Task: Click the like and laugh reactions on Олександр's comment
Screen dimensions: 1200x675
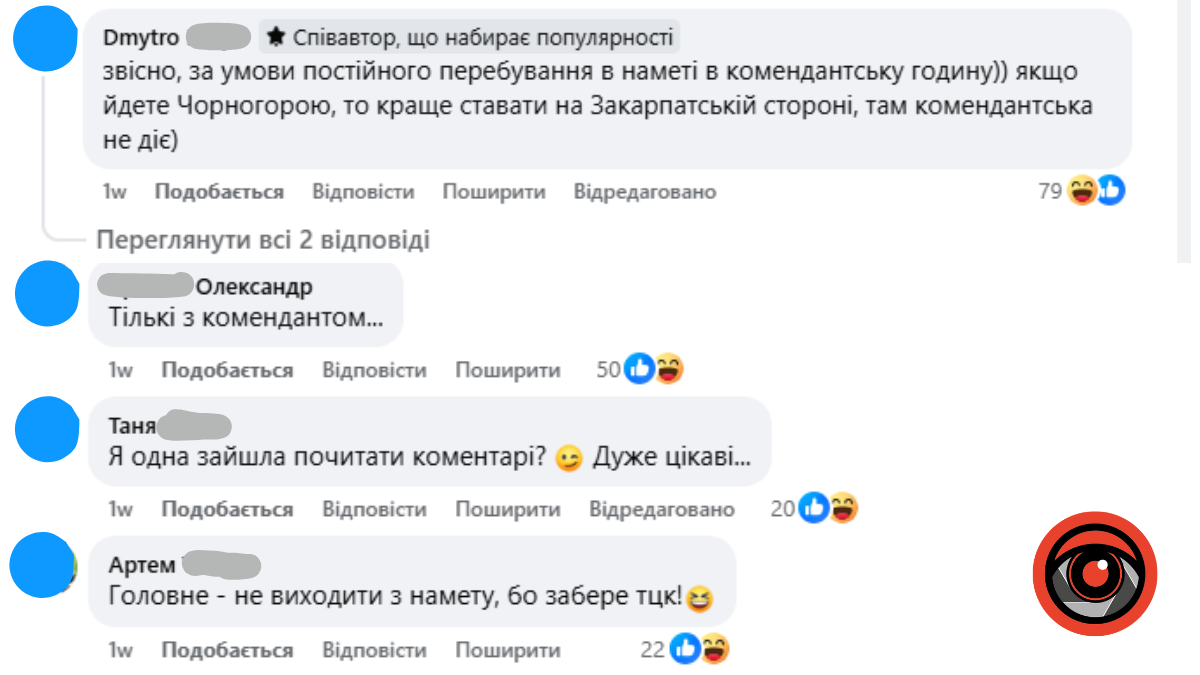Action: click(654, 370)
